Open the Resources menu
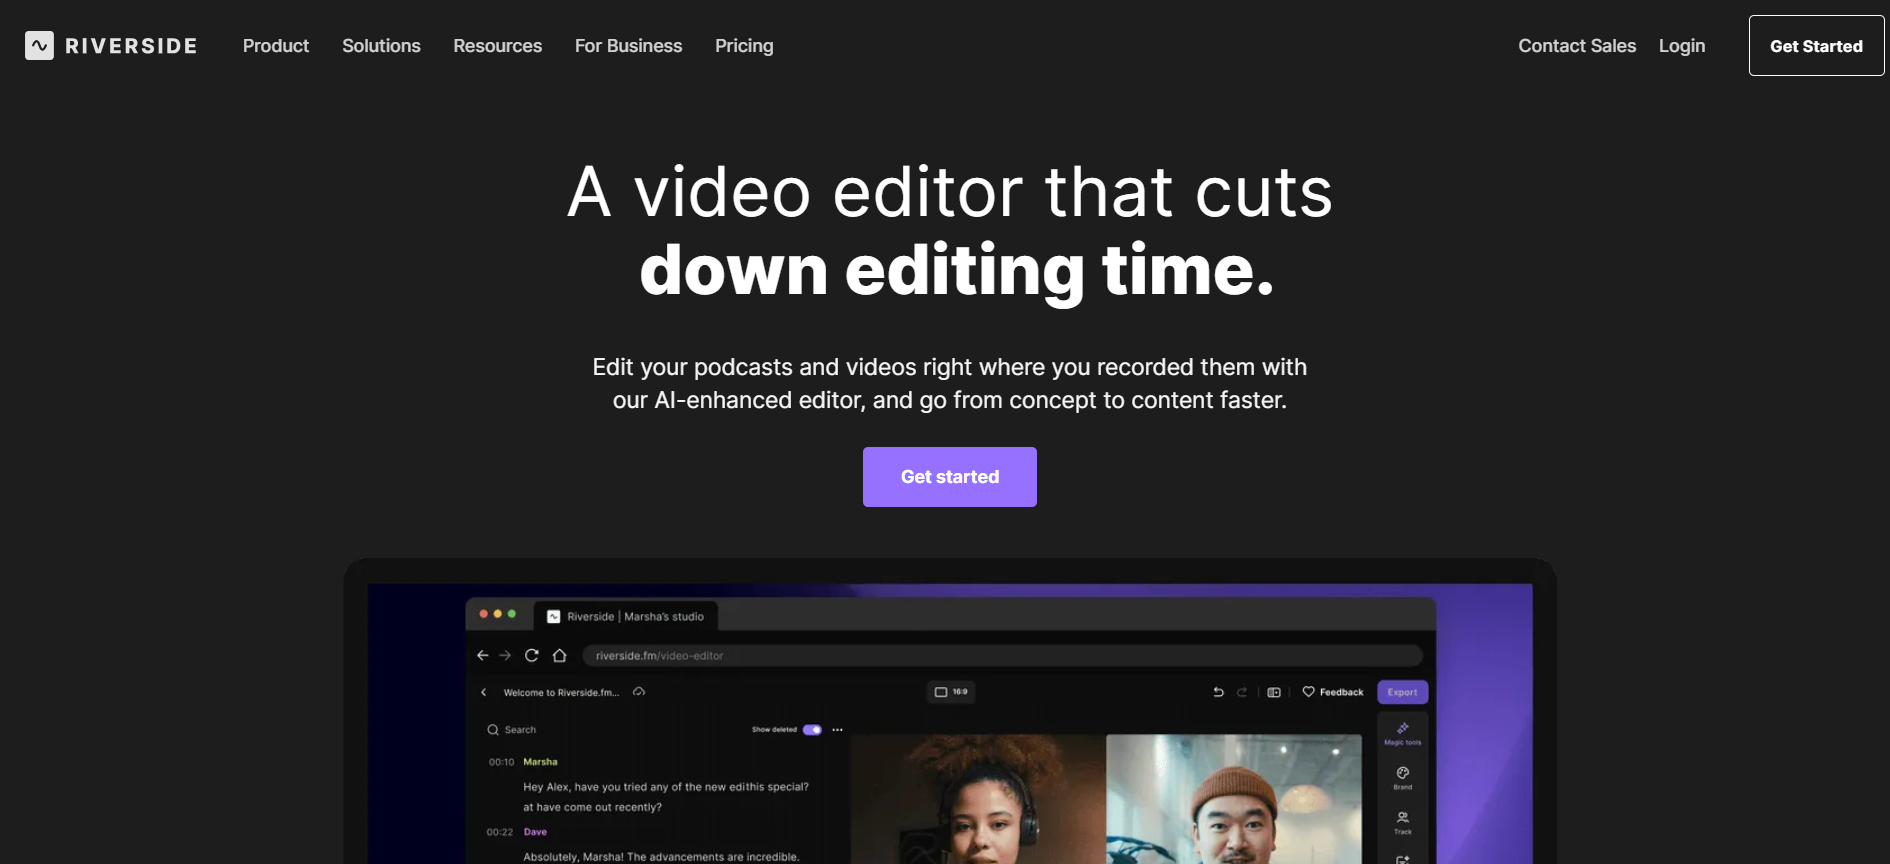 point(497,46)
